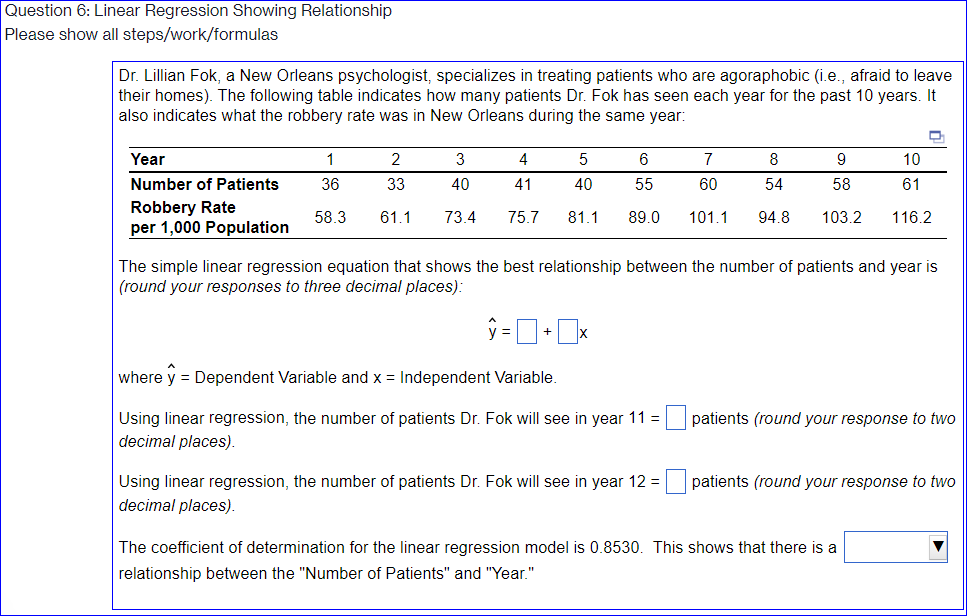Viewport: 967px width, 616px height.
Task: Click the Question 6 heading text
Action: click(196, 11)
